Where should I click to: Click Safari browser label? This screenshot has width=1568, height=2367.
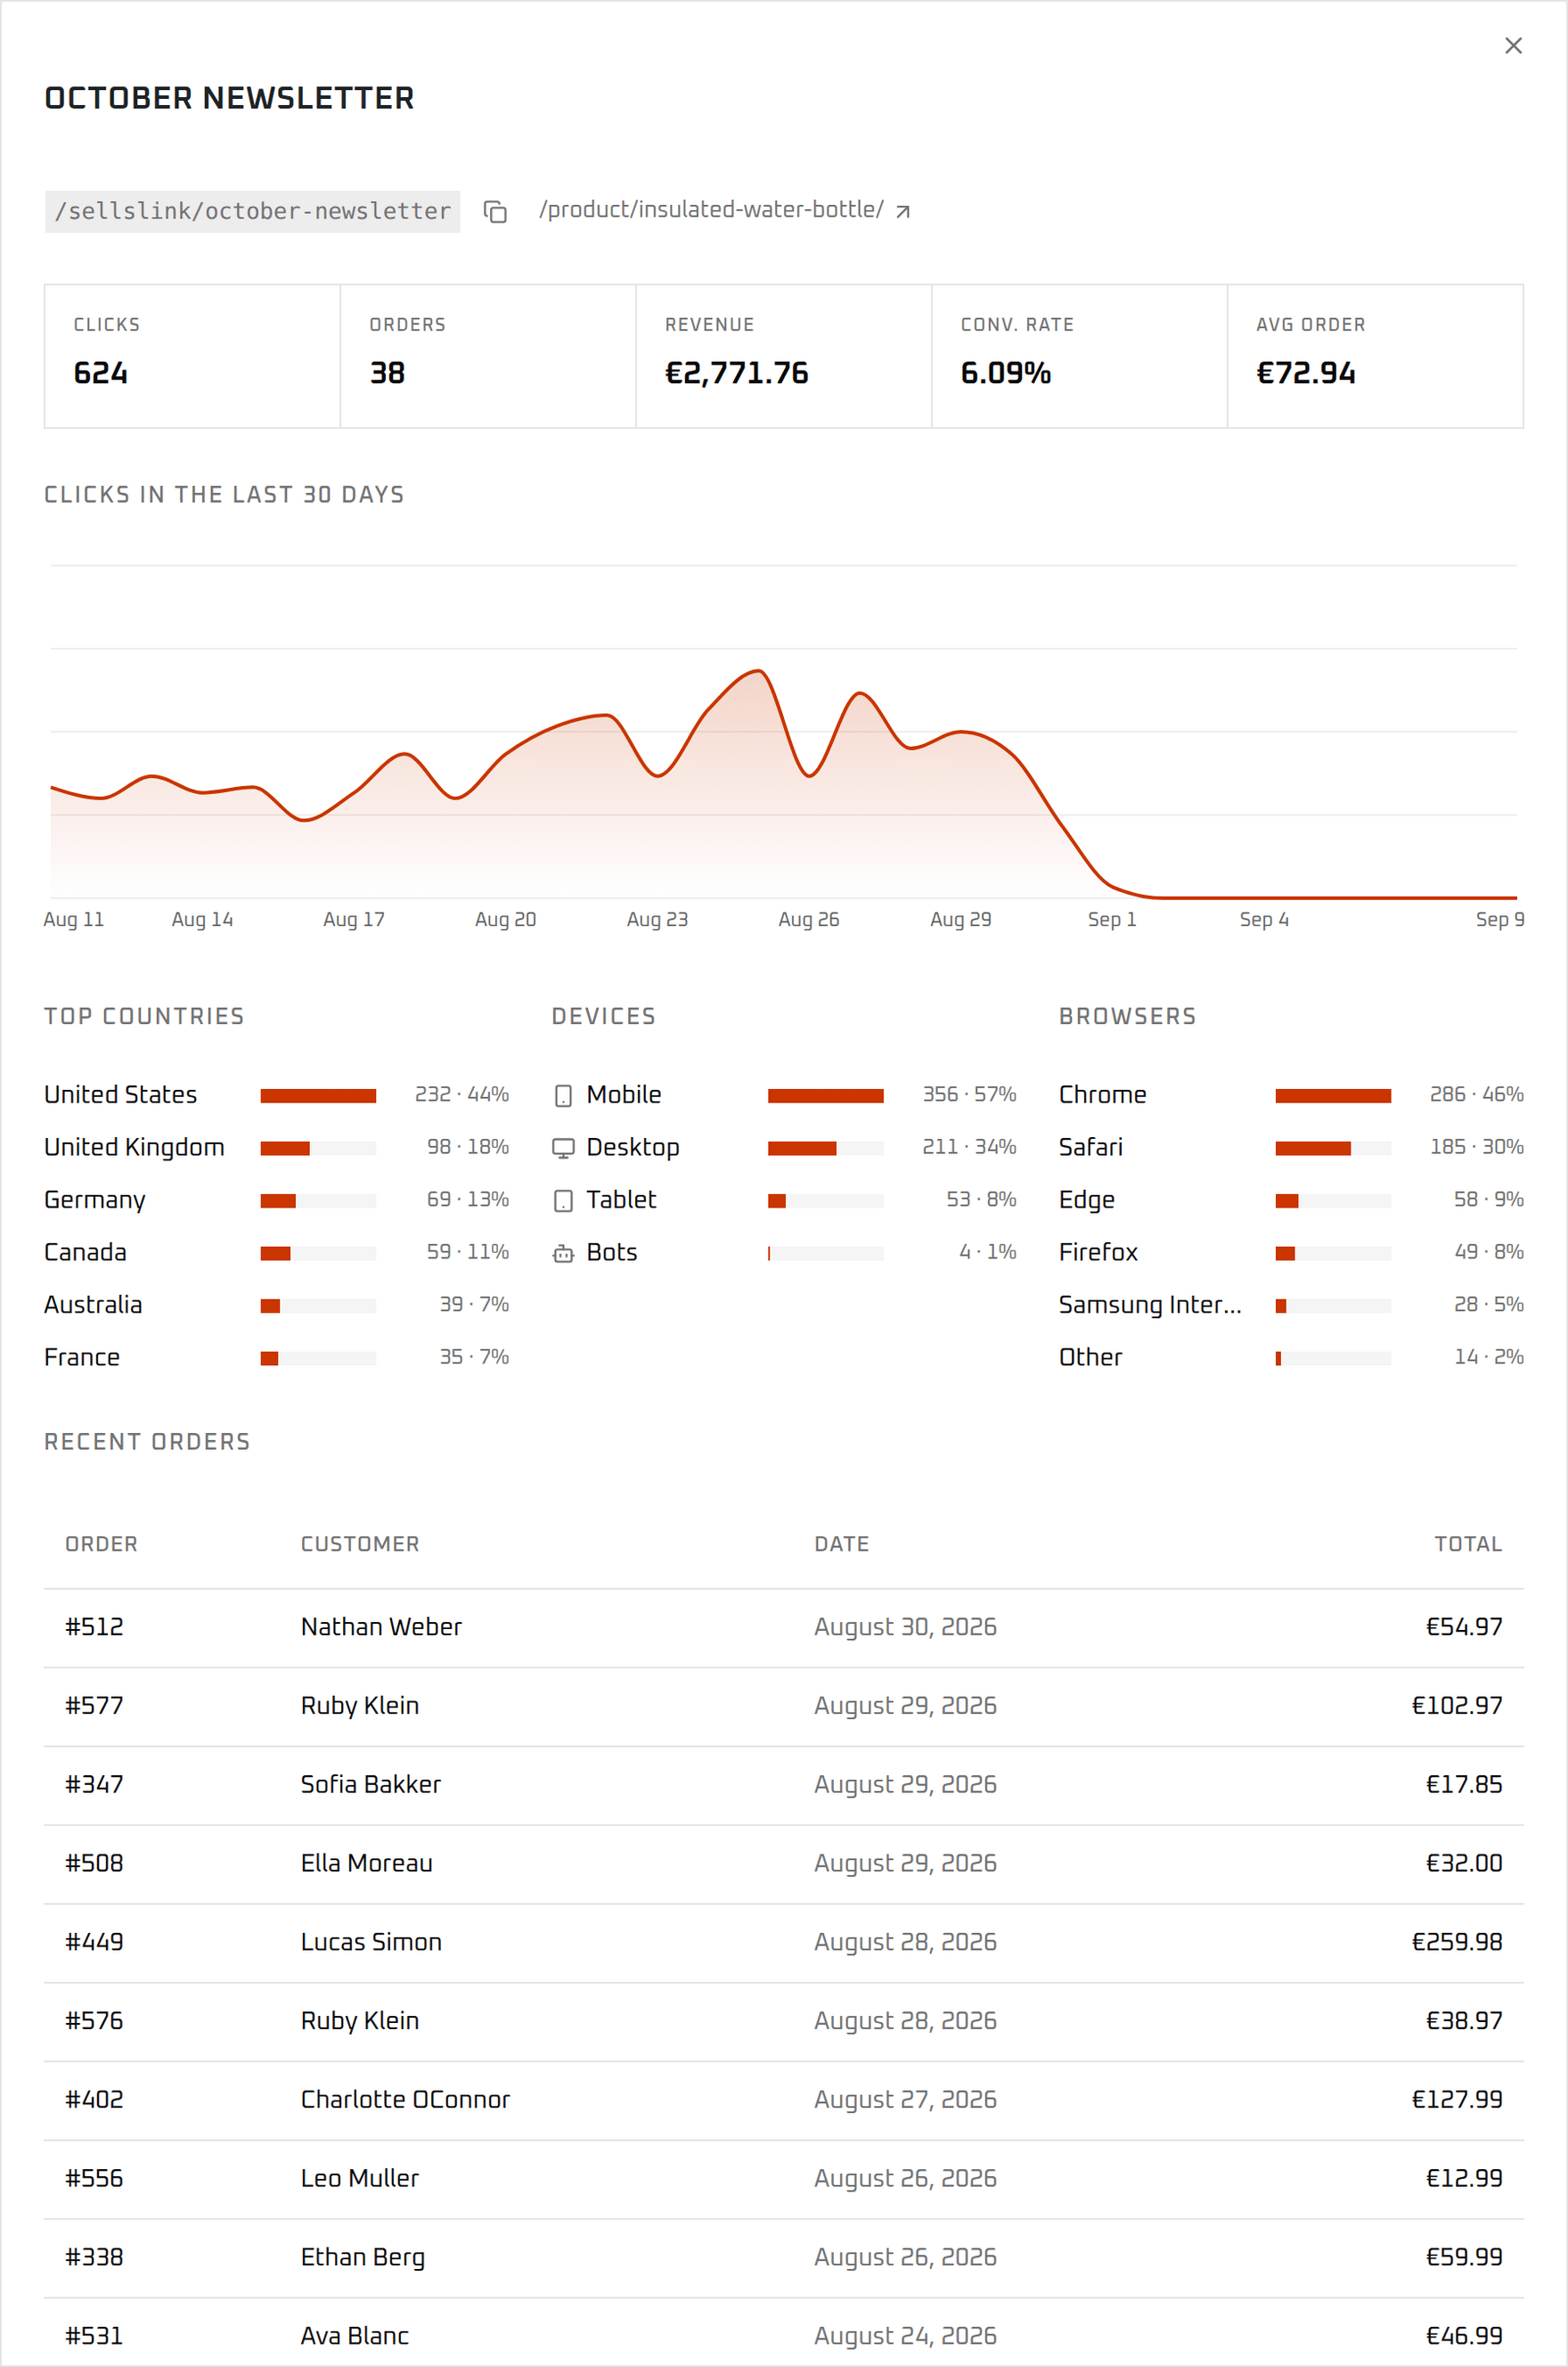1091,1148
